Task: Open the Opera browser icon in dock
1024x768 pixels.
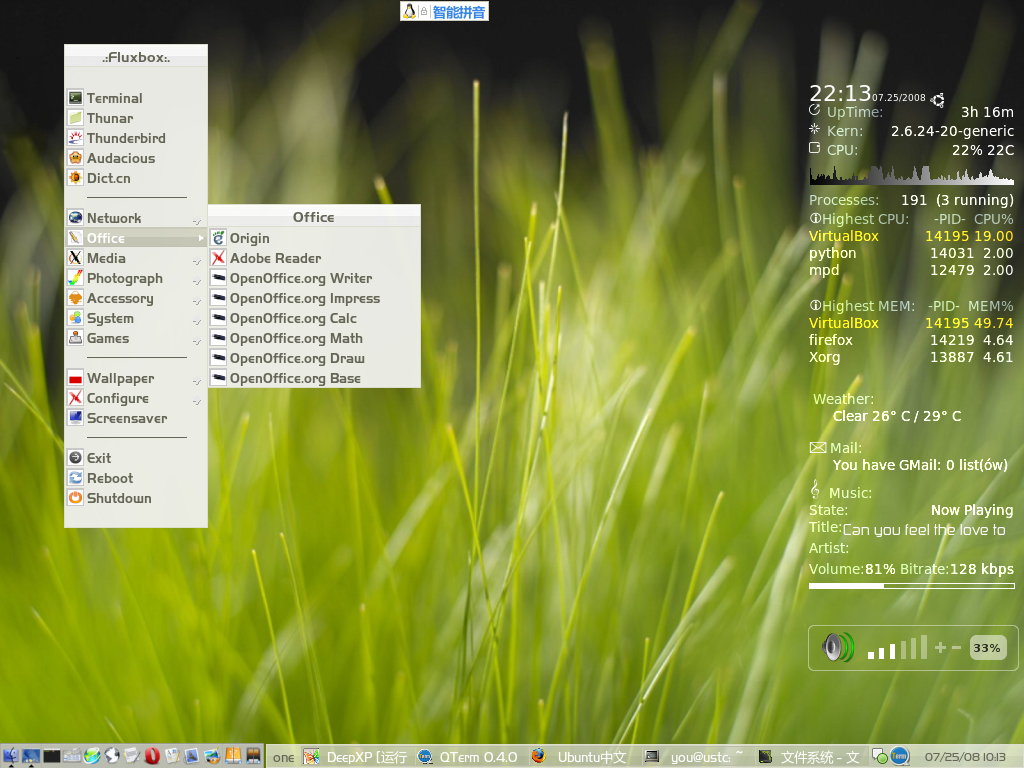Action: 152,756
